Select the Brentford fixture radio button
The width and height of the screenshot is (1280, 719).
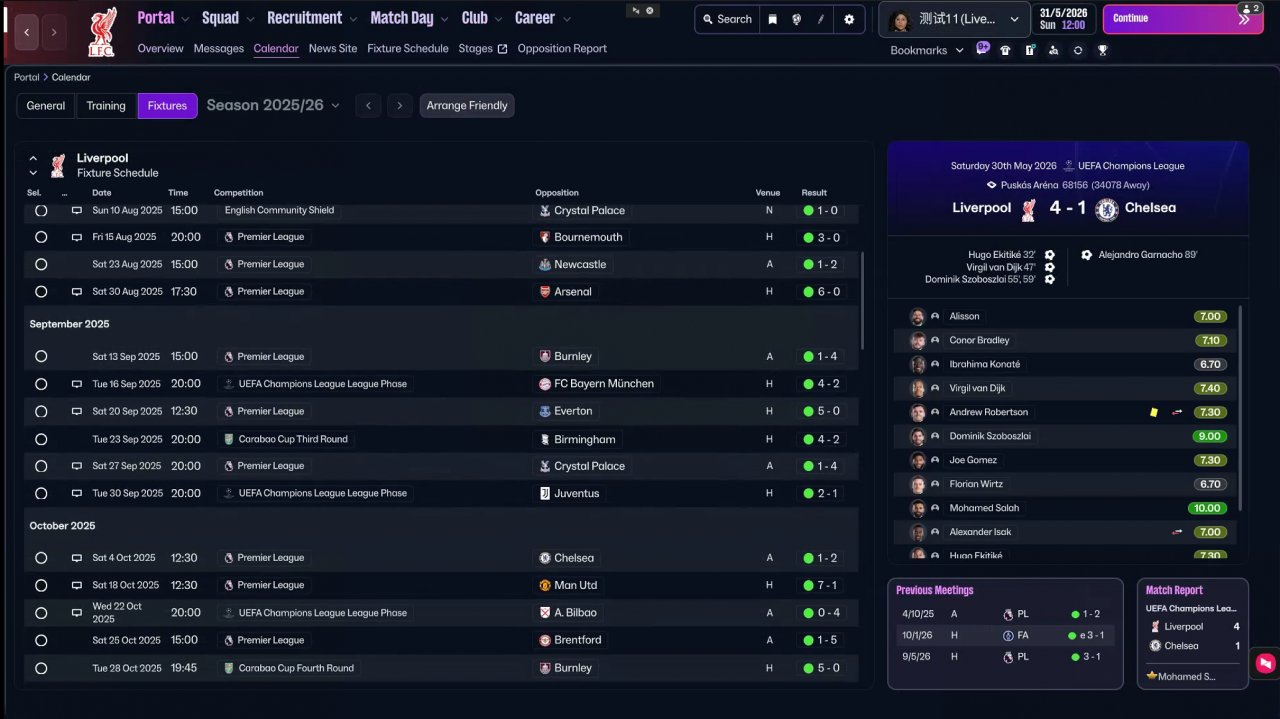click(41, 641)
